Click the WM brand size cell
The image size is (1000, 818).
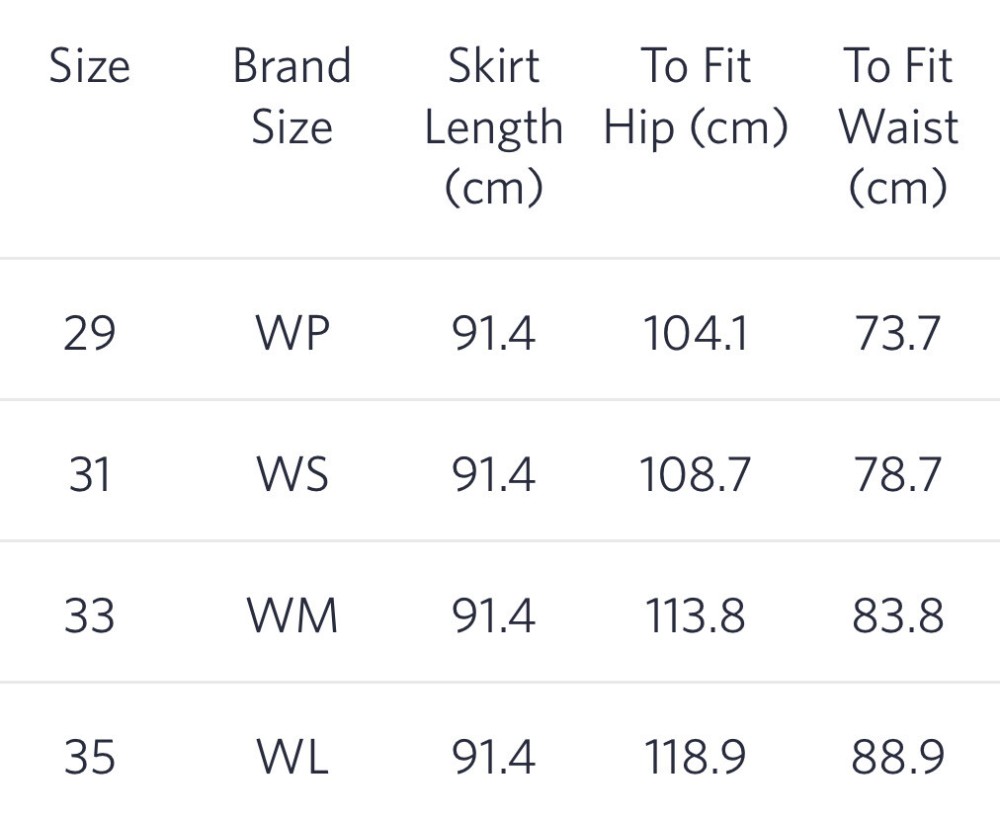point(292,616)
